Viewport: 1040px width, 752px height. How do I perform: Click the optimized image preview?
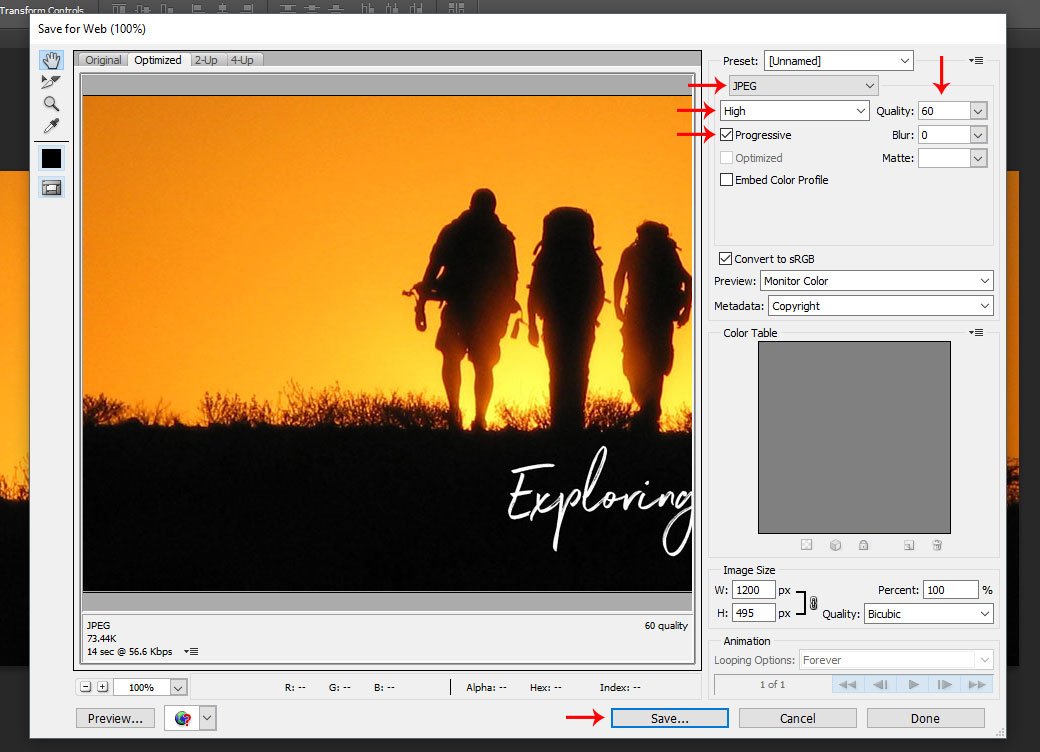tap(387, 344)
